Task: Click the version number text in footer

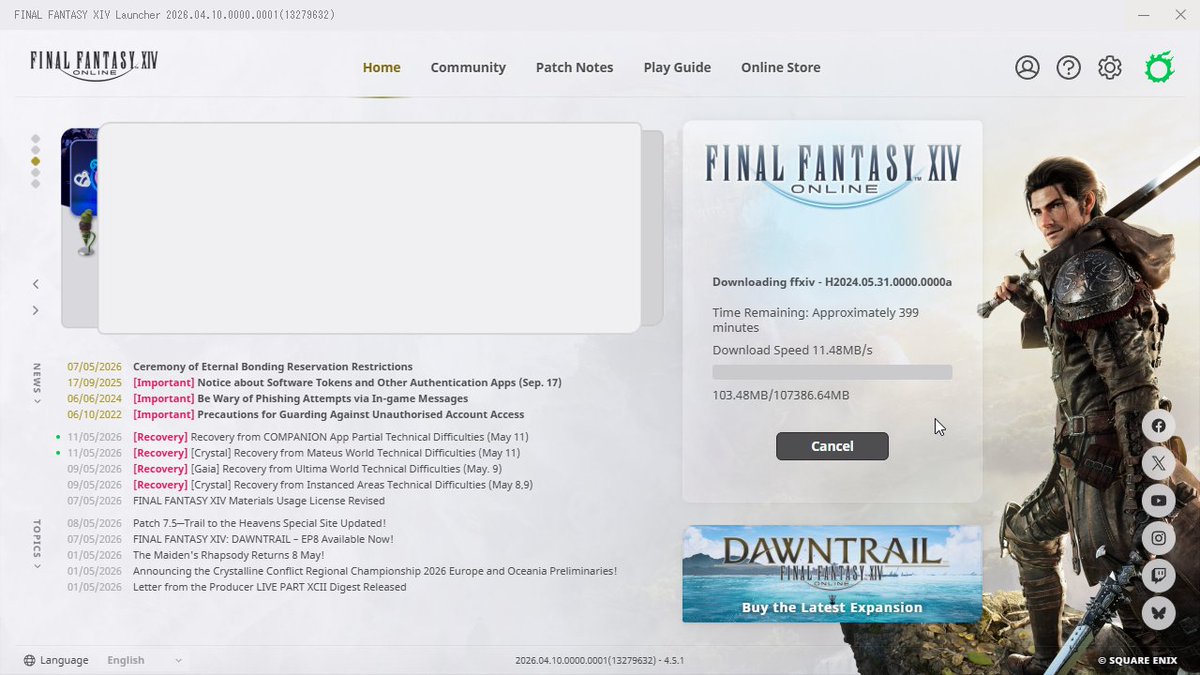Action: (599, 661)
